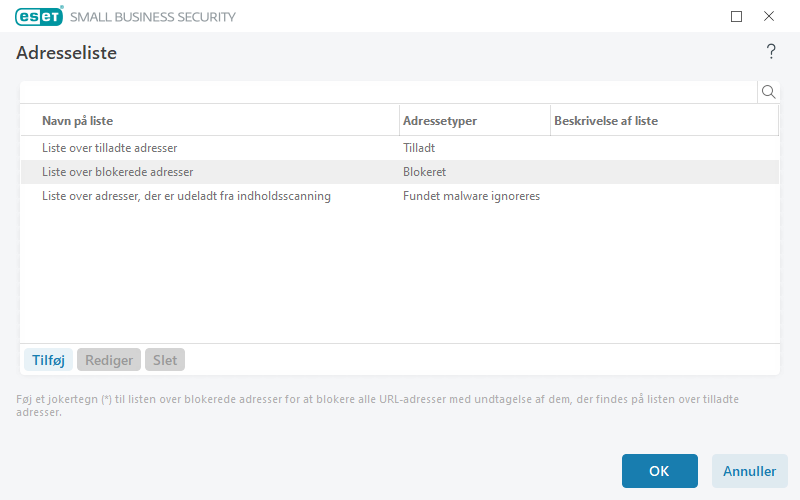Click the 'Fundet malware ignoreres' cell
800x500 pixels.
point(471,196)
